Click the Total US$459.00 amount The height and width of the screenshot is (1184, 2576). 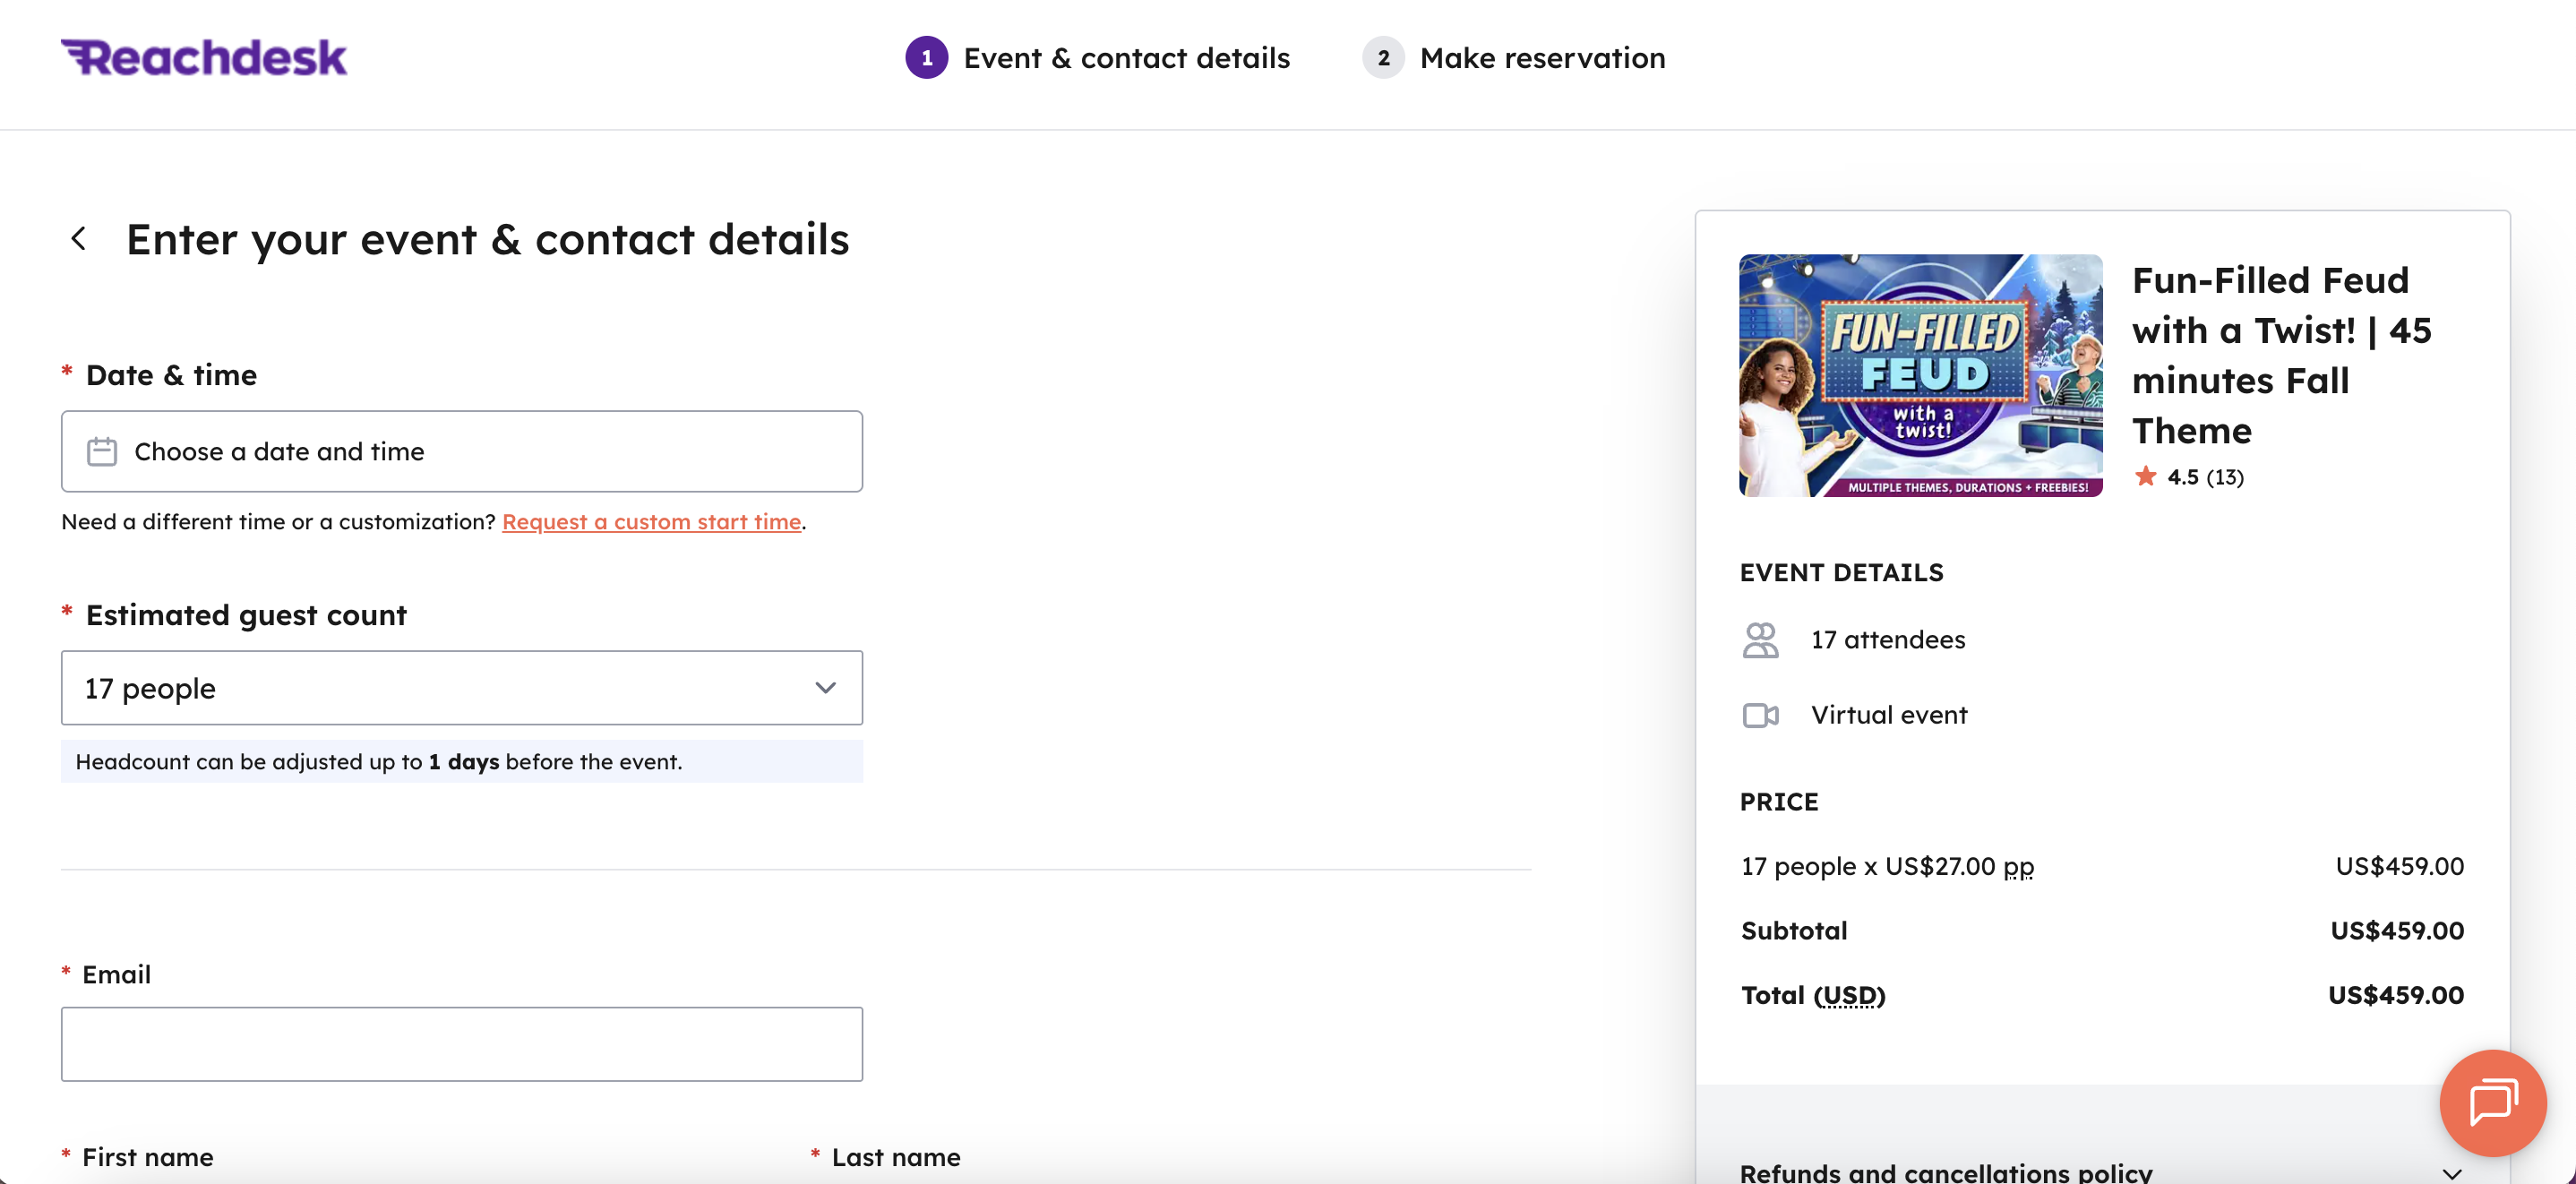pyautogui.click(x=2395, y=995)
